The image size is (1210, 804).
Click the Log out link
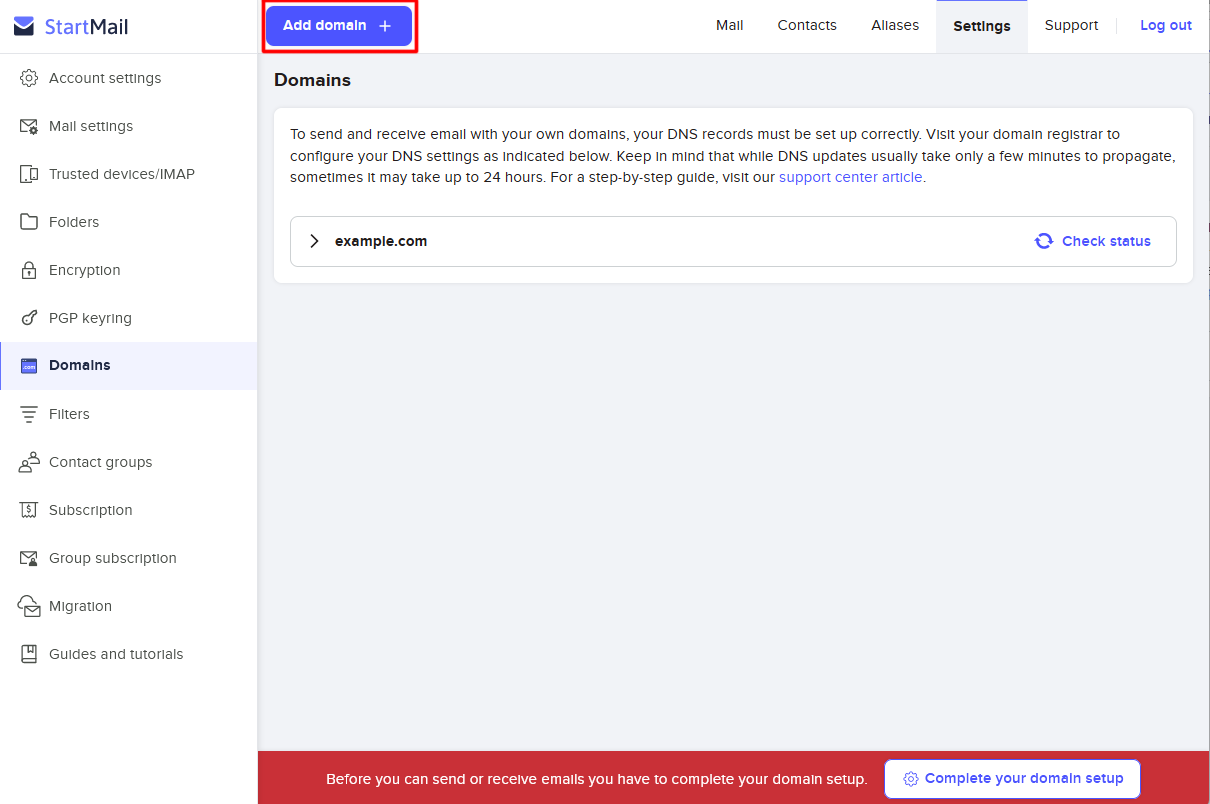coord(1165,25)
